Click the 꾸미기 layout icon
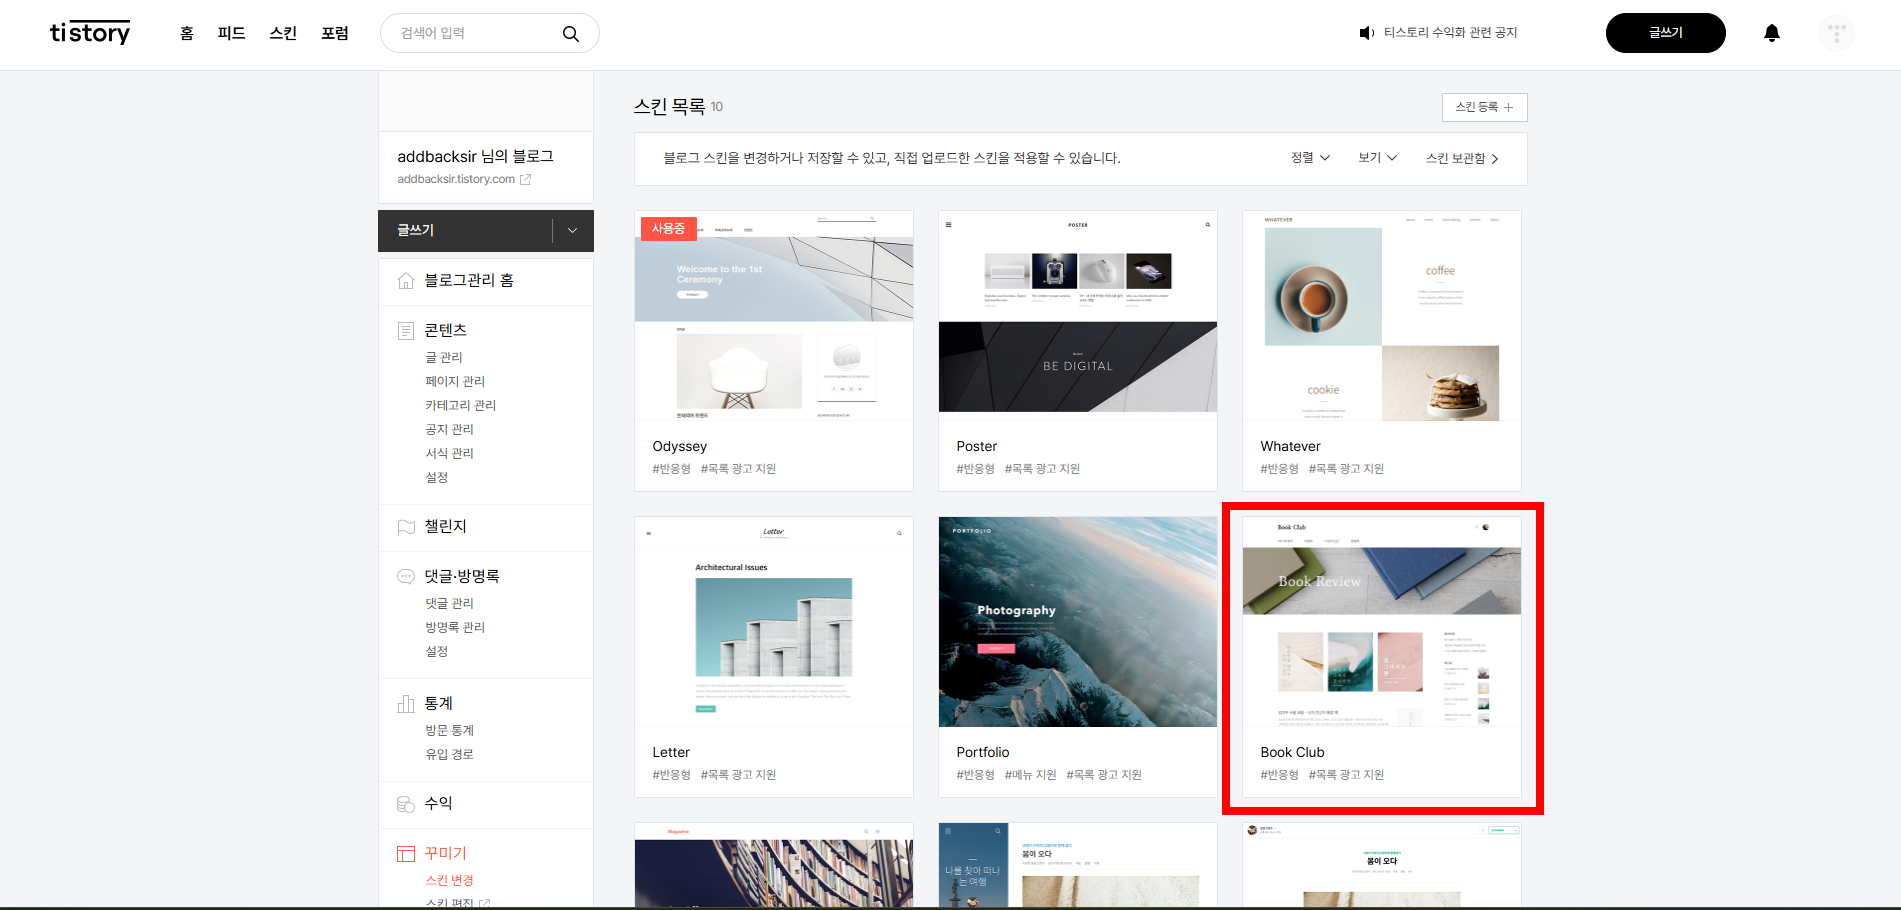This screenshot has height=910, width=1901. coord(406,854)
